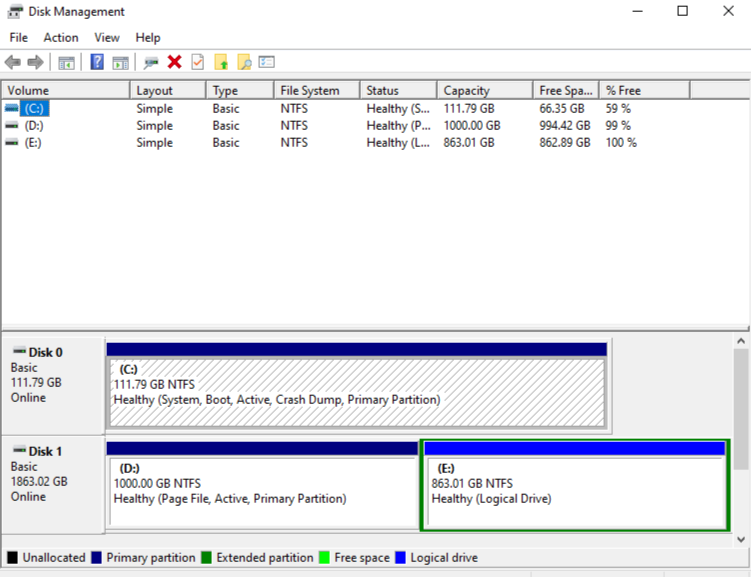Viewport: 751px width, 577px height.
Task: Sort by the Type column header
Action: [240, 91]
